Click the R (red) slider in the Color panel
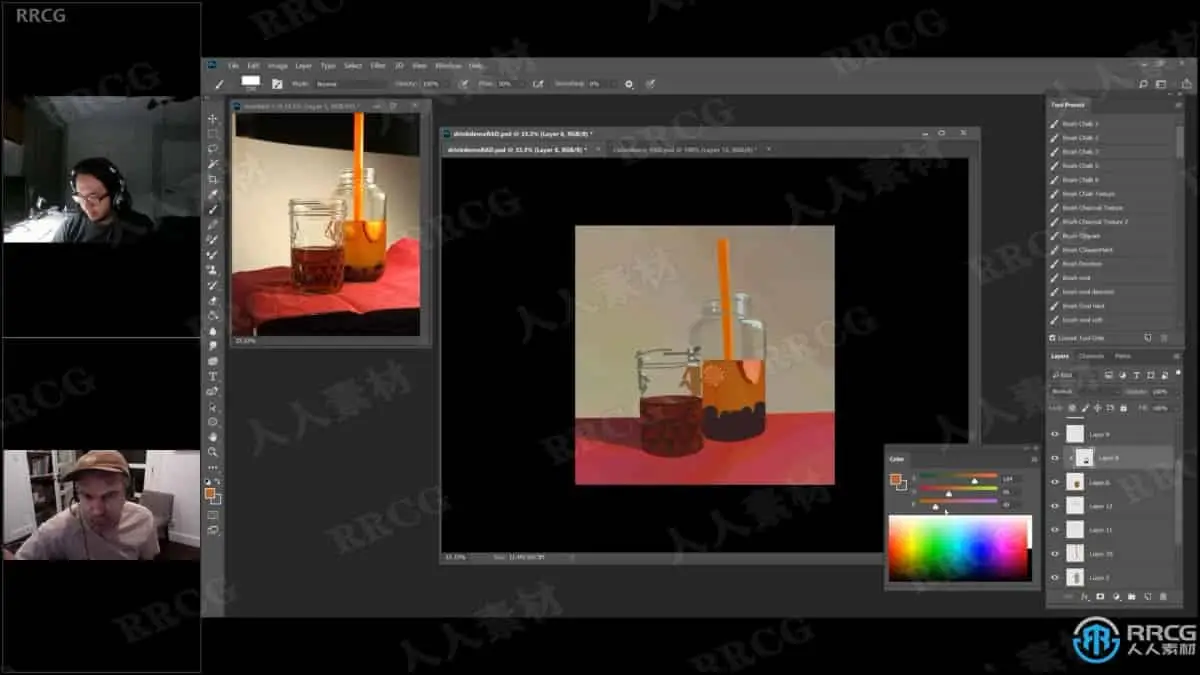This screenshot has height=675, width=1200. [958, 477]
